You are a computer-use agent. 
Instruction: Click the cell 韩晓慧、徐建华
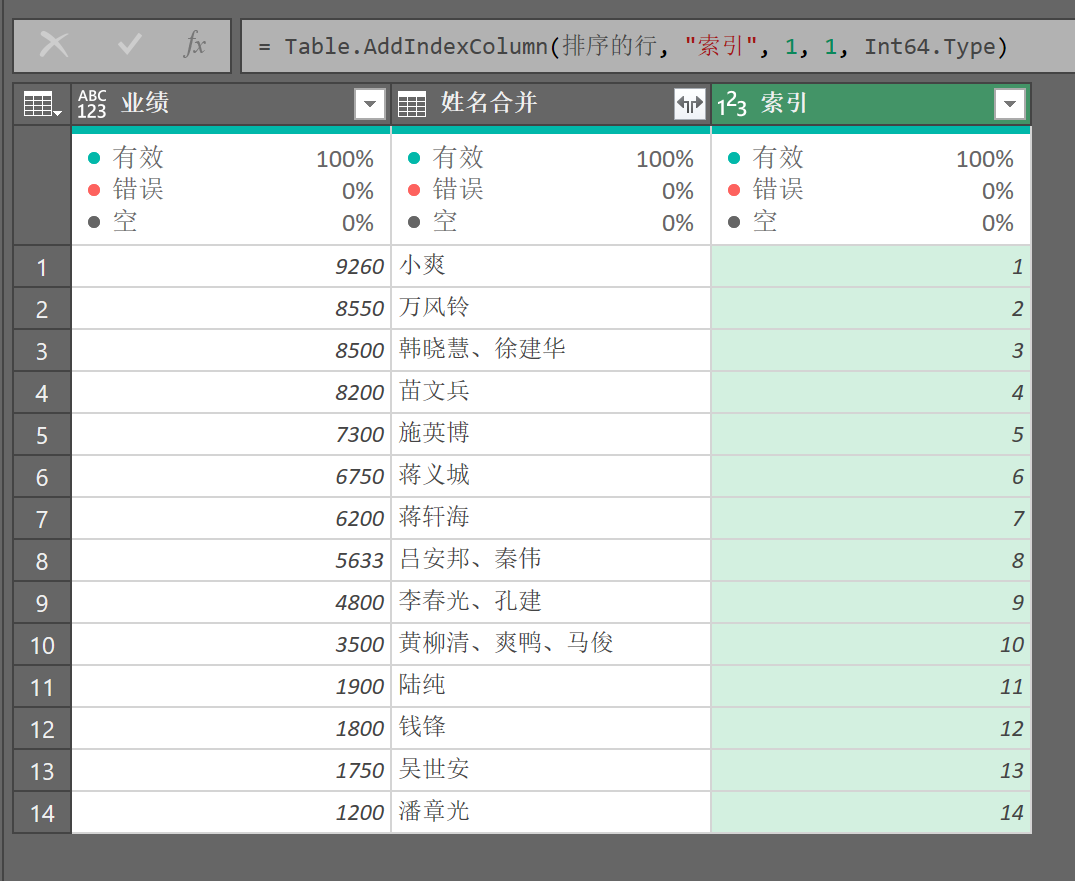click(x=551, y=350)
